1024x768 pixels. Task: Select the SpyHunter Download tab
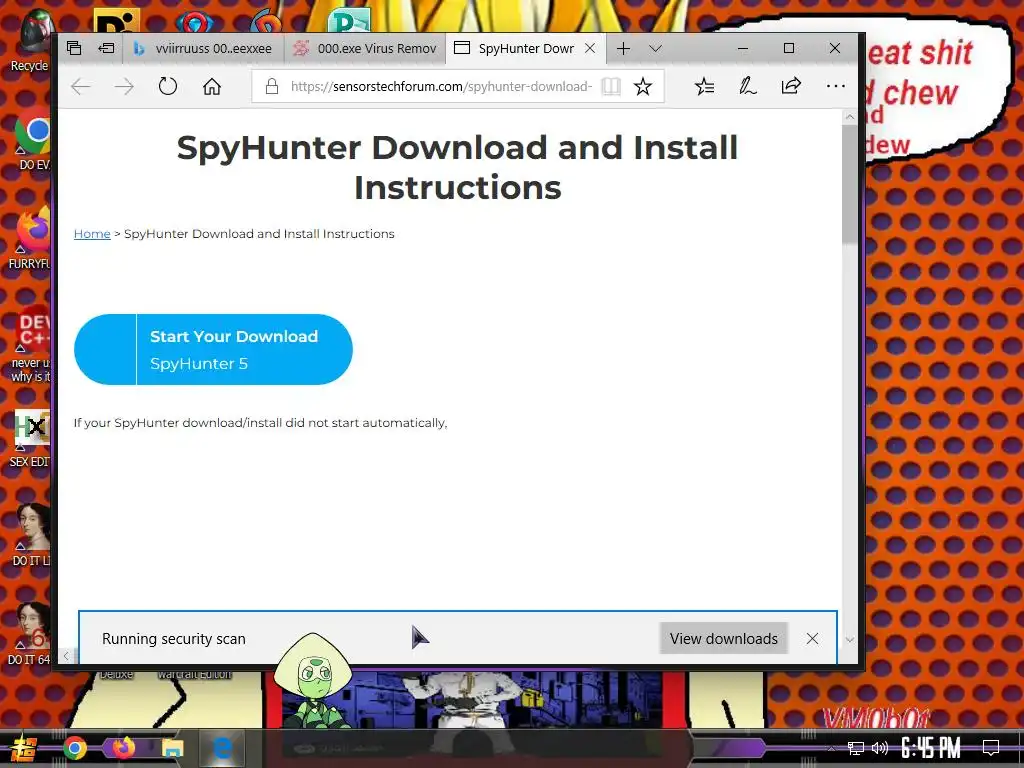[515, 48]
